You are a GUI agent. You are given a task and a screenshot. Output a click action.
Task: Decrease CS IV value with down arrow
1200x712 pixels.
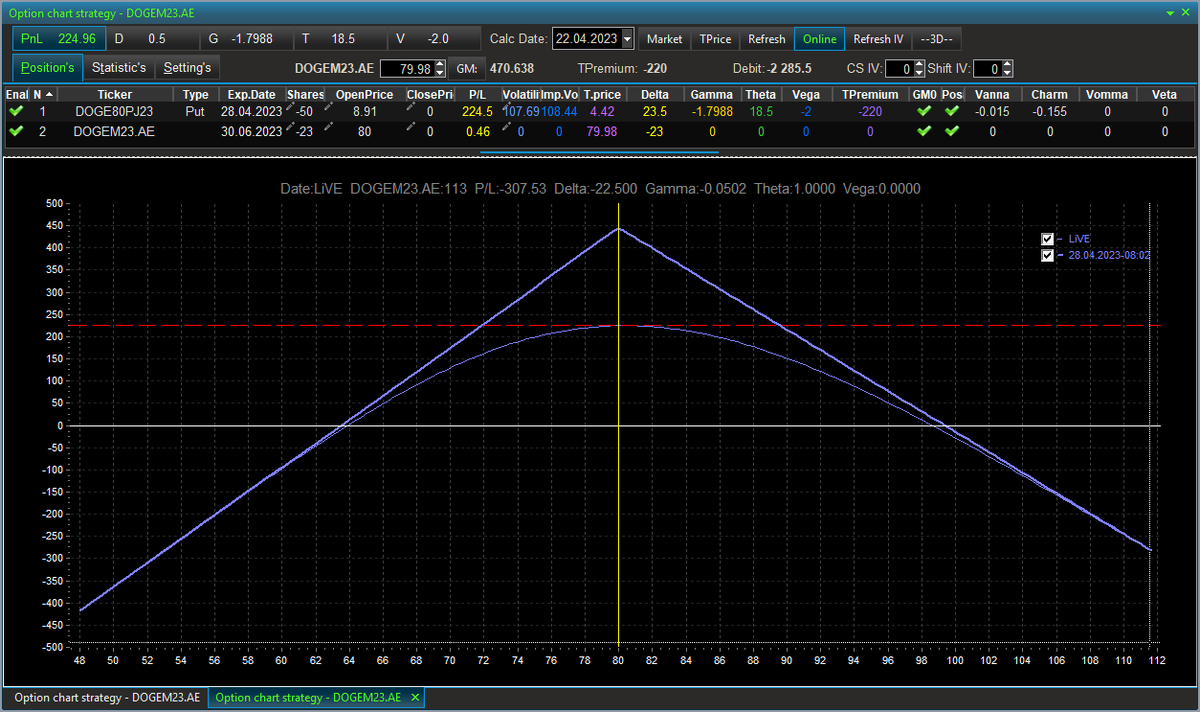(x=919, y=73)
